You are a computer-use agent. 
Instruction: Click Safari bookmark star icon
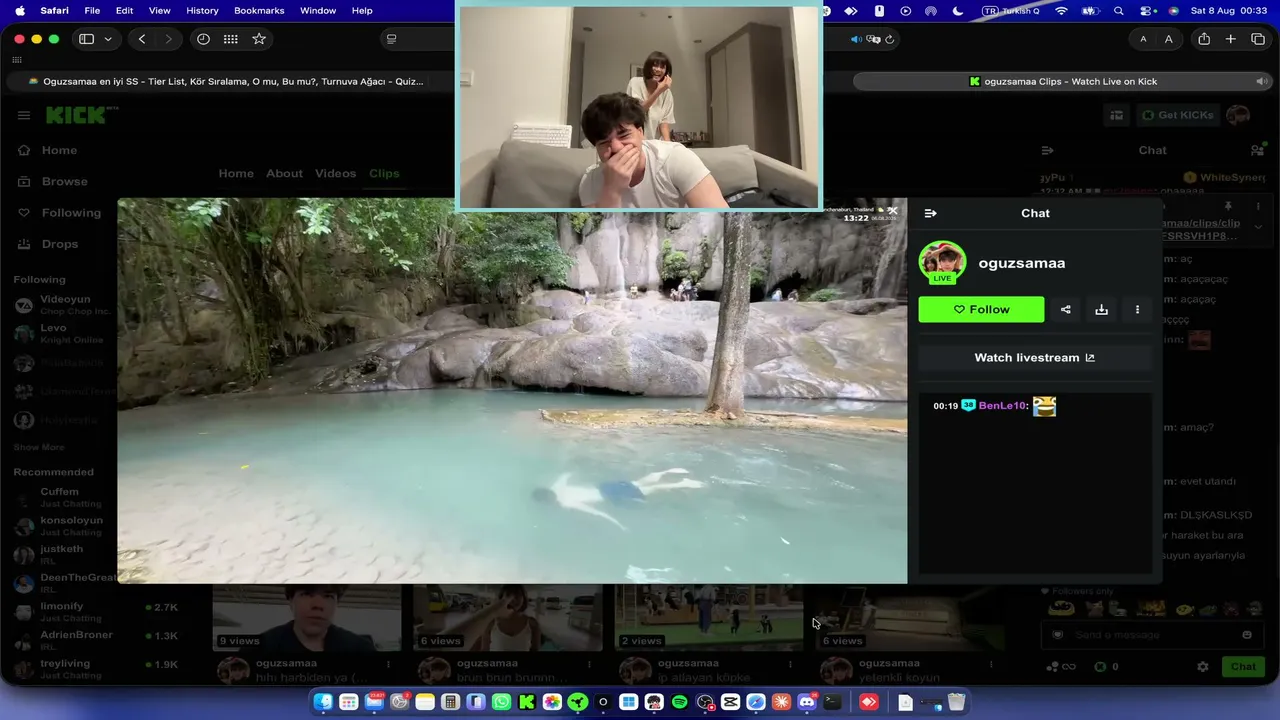[259, 39]
